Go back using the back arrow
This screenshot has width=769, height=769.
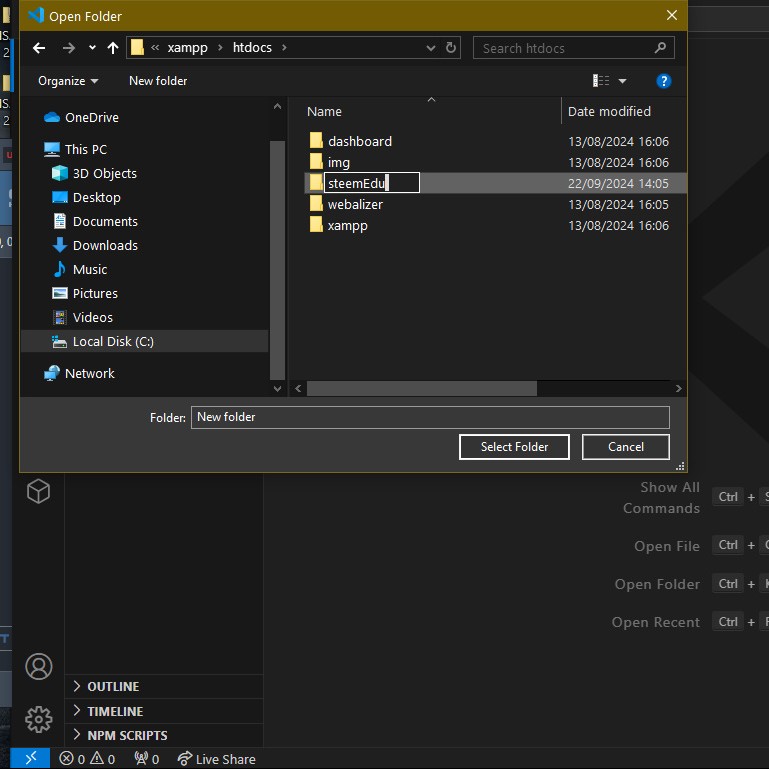[39, 48]
